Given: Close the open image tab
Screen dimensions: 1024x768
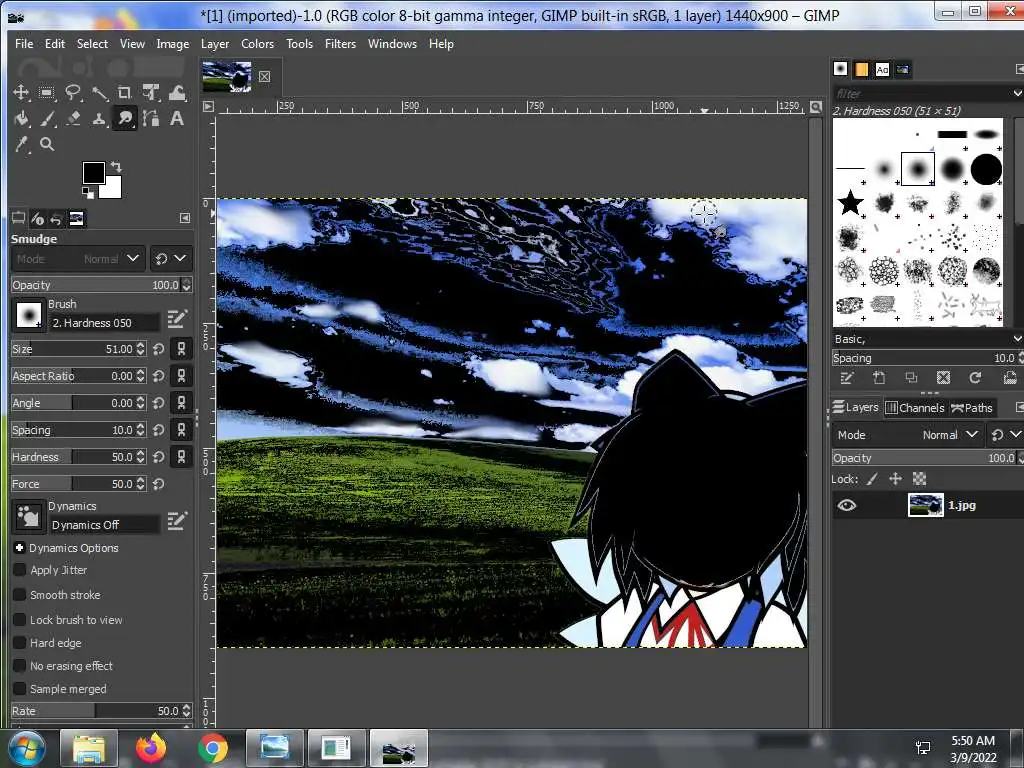Looking at the screenshot, I should pyautogui.click(x=264, y=76).
